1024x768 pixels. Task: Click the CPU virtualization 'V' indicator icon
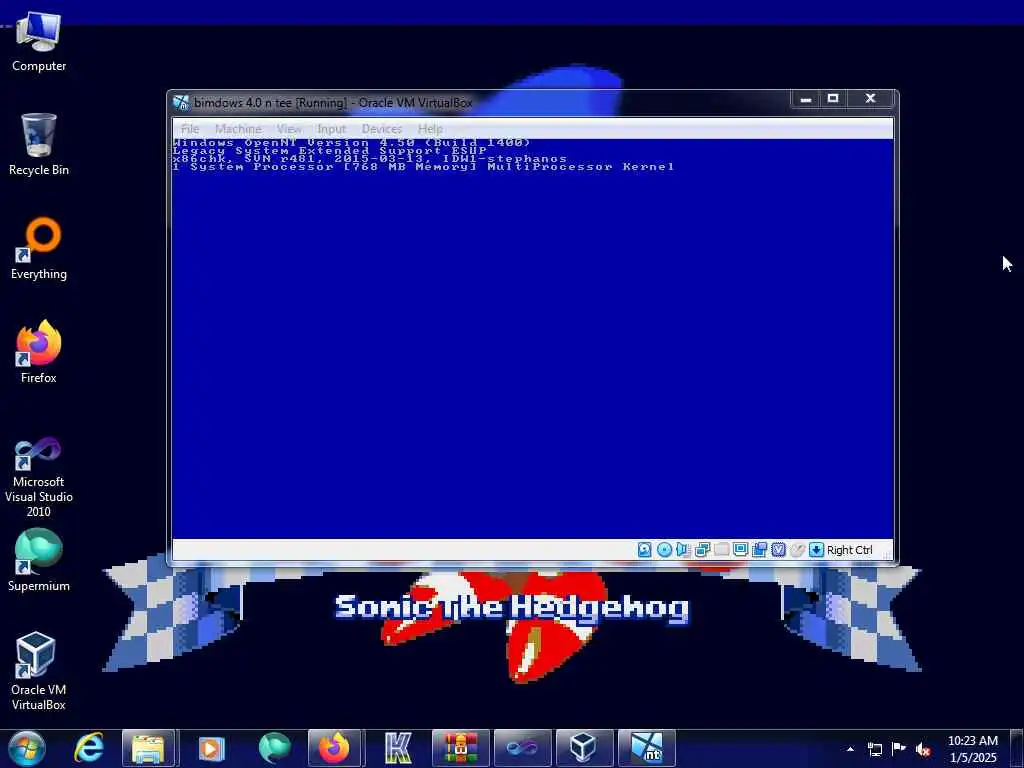tap(778, 550)
